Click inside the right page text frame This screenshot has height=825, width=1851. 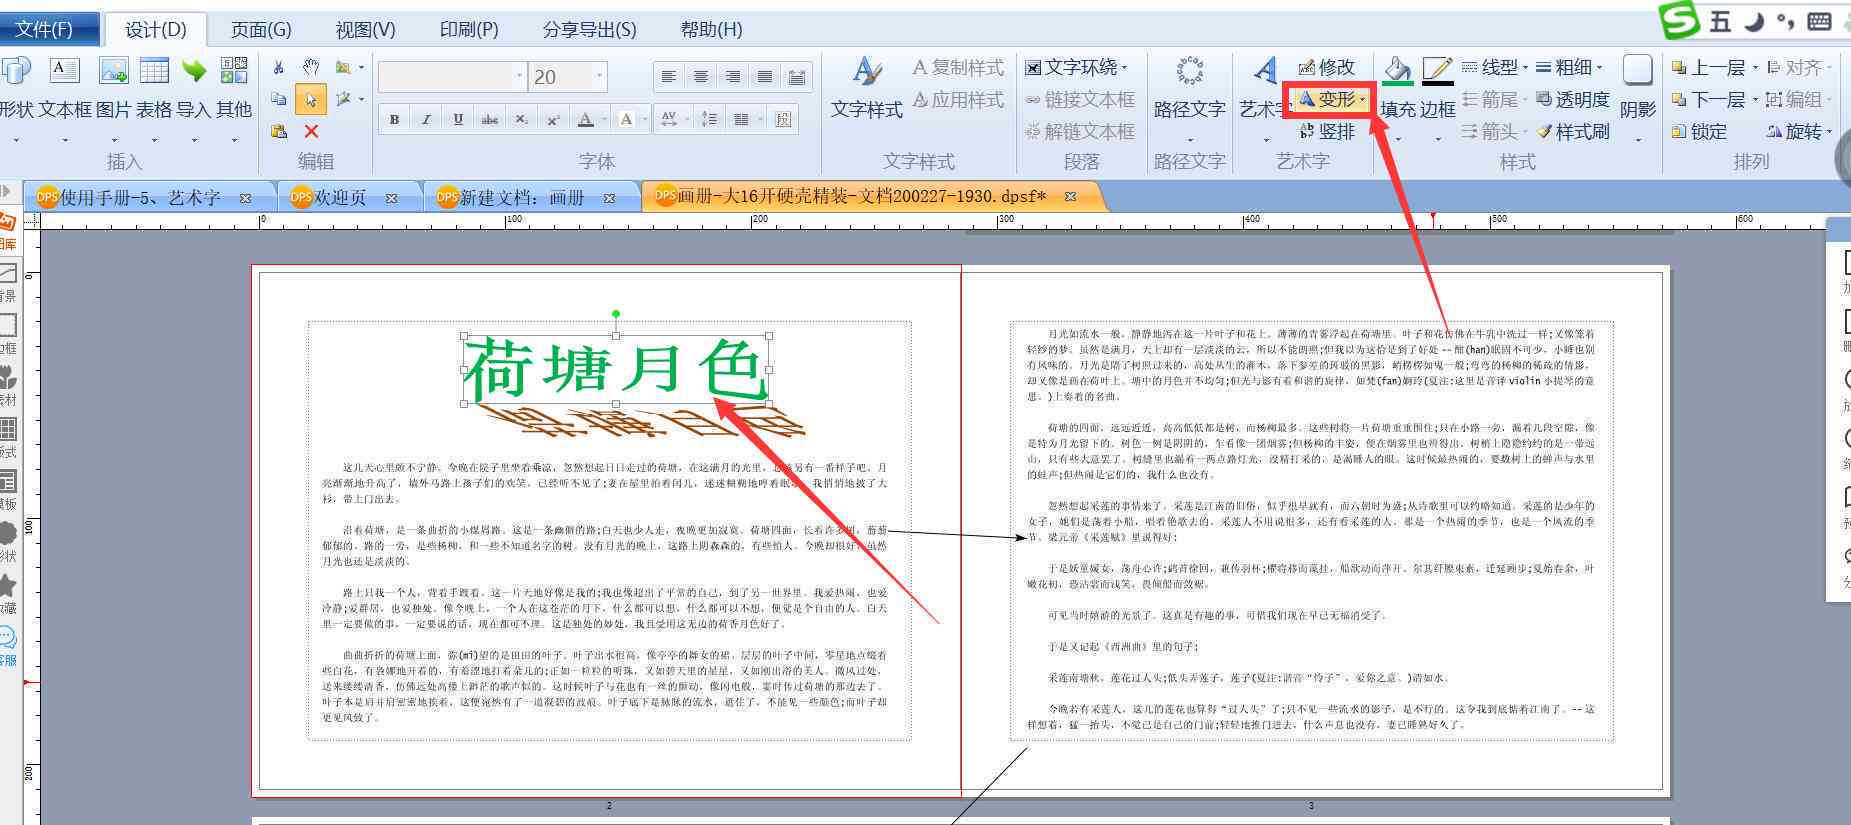pos(1311,530)
